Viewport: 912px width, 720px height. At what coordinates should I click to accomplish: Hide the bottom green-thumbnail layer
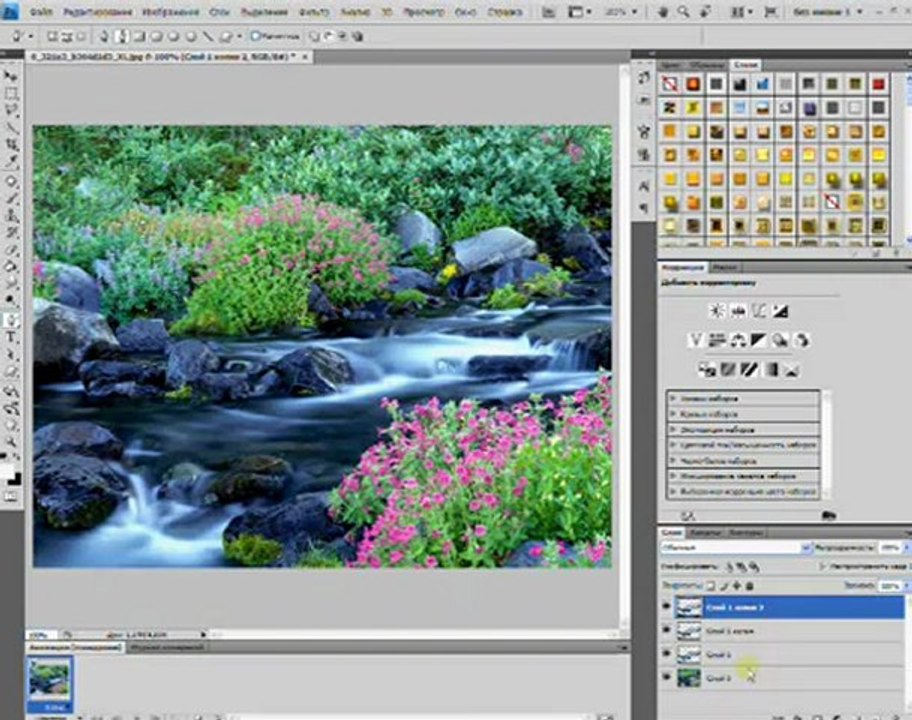coord(667,677)
